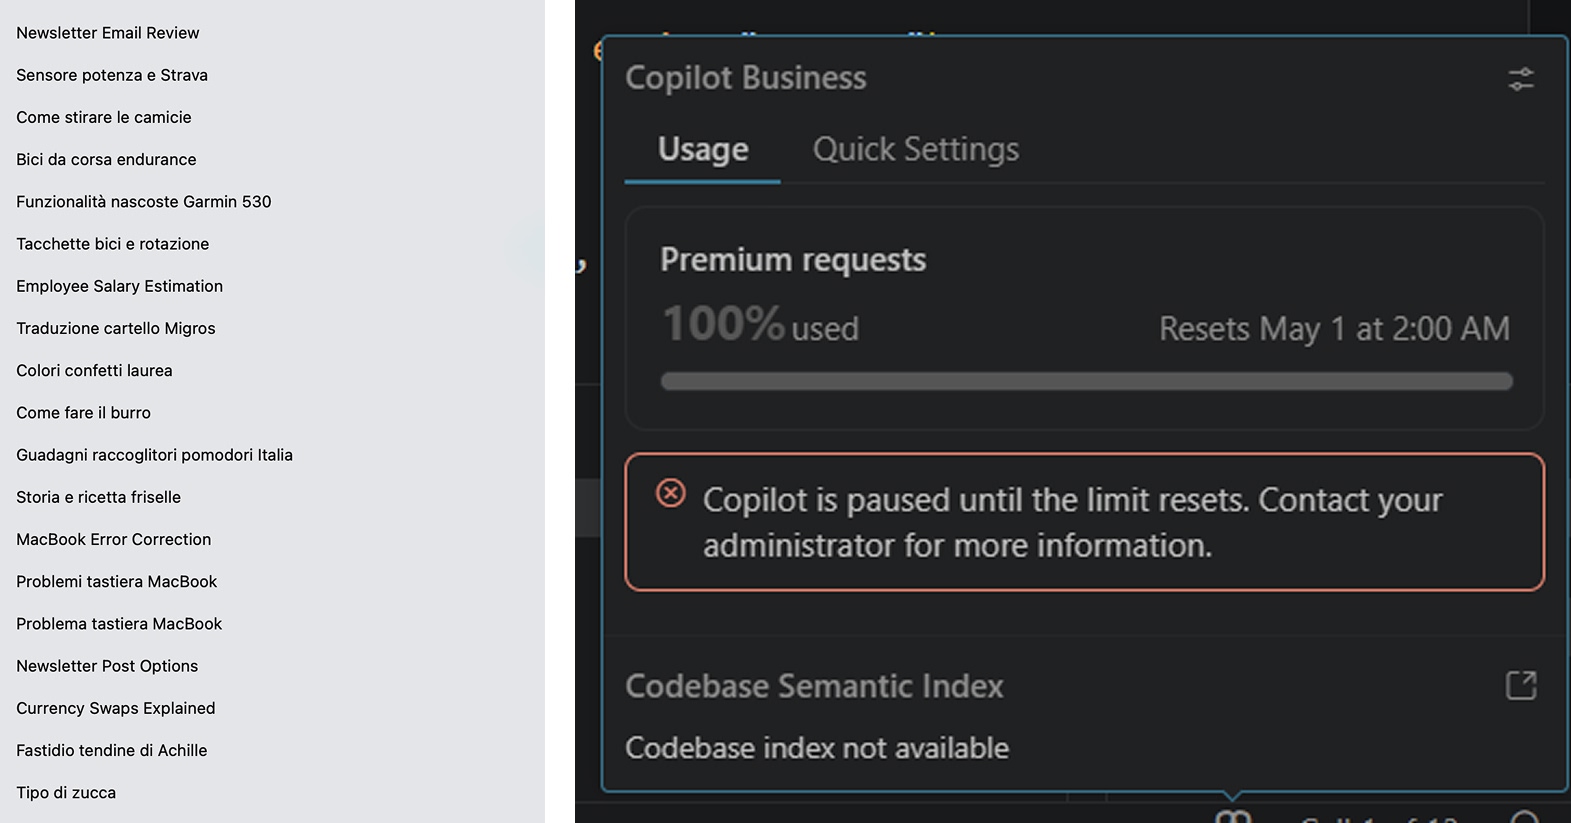Open Copilot settings sliders icon
The image size is (1571, 823).
[x=1520, y=79]
